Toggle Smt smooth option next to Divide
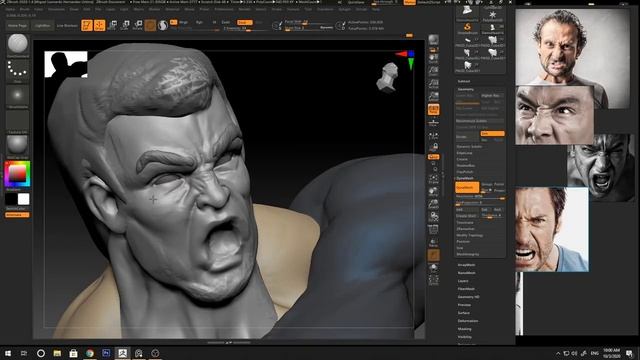Screen dimensions: 640x360 click(492, 133)
